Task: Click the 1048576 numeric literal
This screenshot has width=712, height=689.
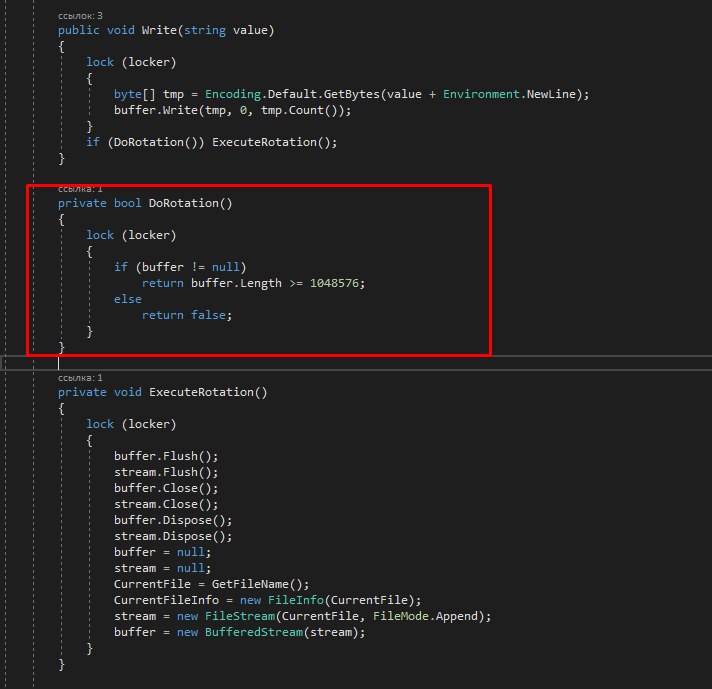Action: pos(334,283)
